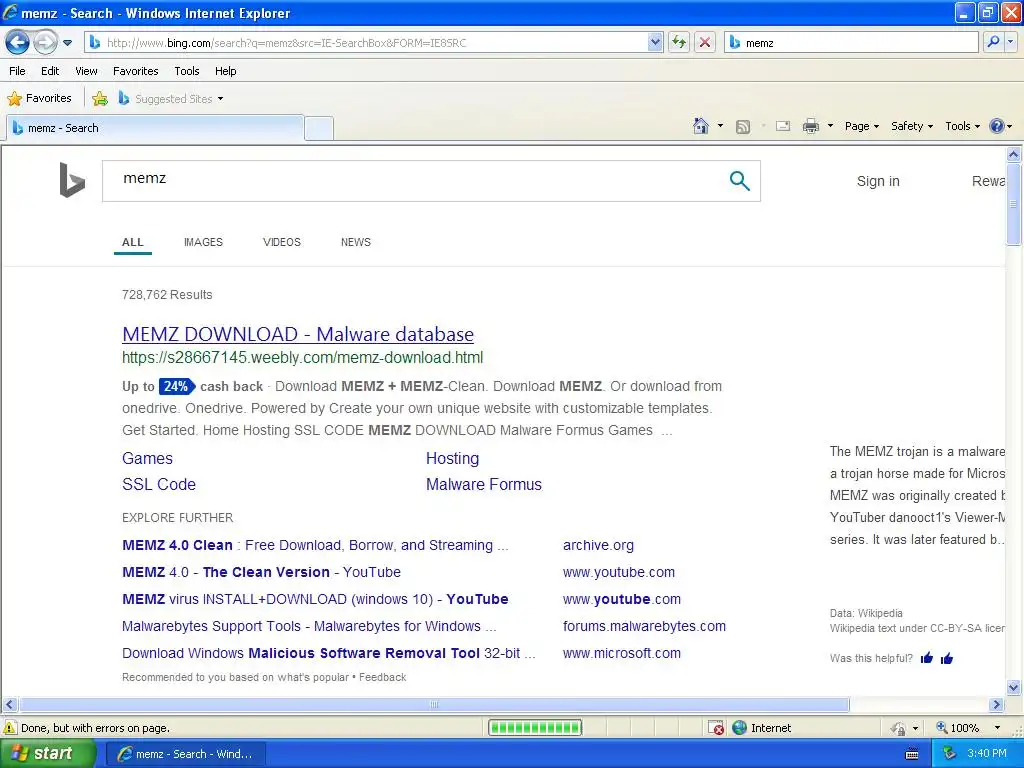Open MEMZ virus INSTALL+DOWNLOAD YouTube link
The height and width of the screenshot is (768, 1024).
315,599
